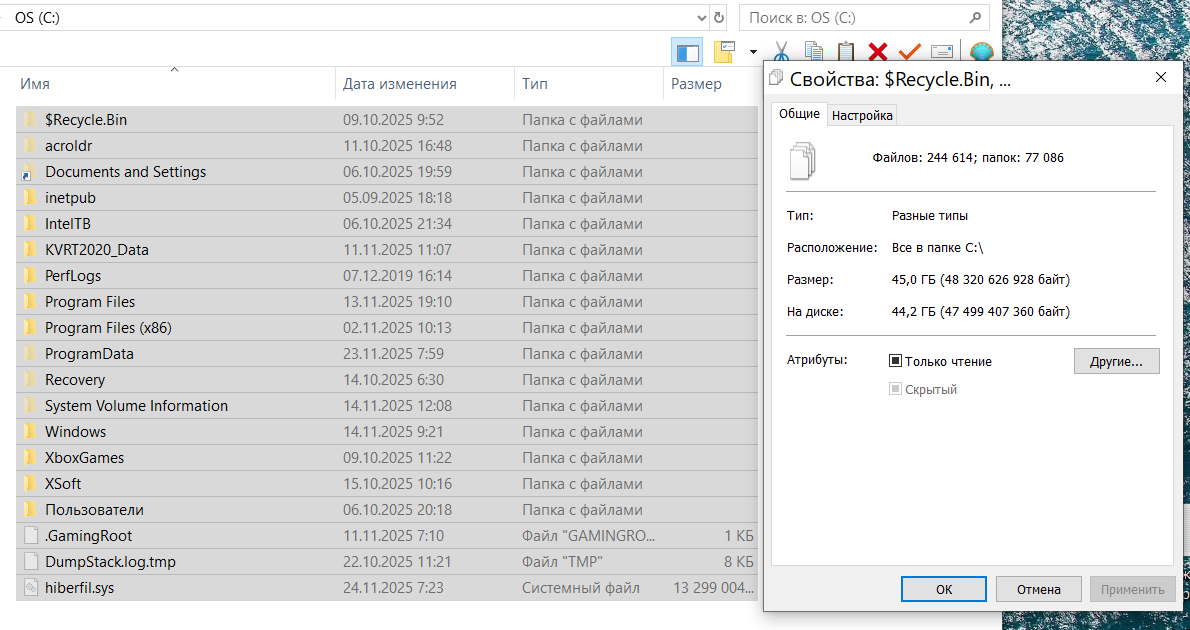
Task: Click the refresh button beside the address bar
Action: point(719,18)
